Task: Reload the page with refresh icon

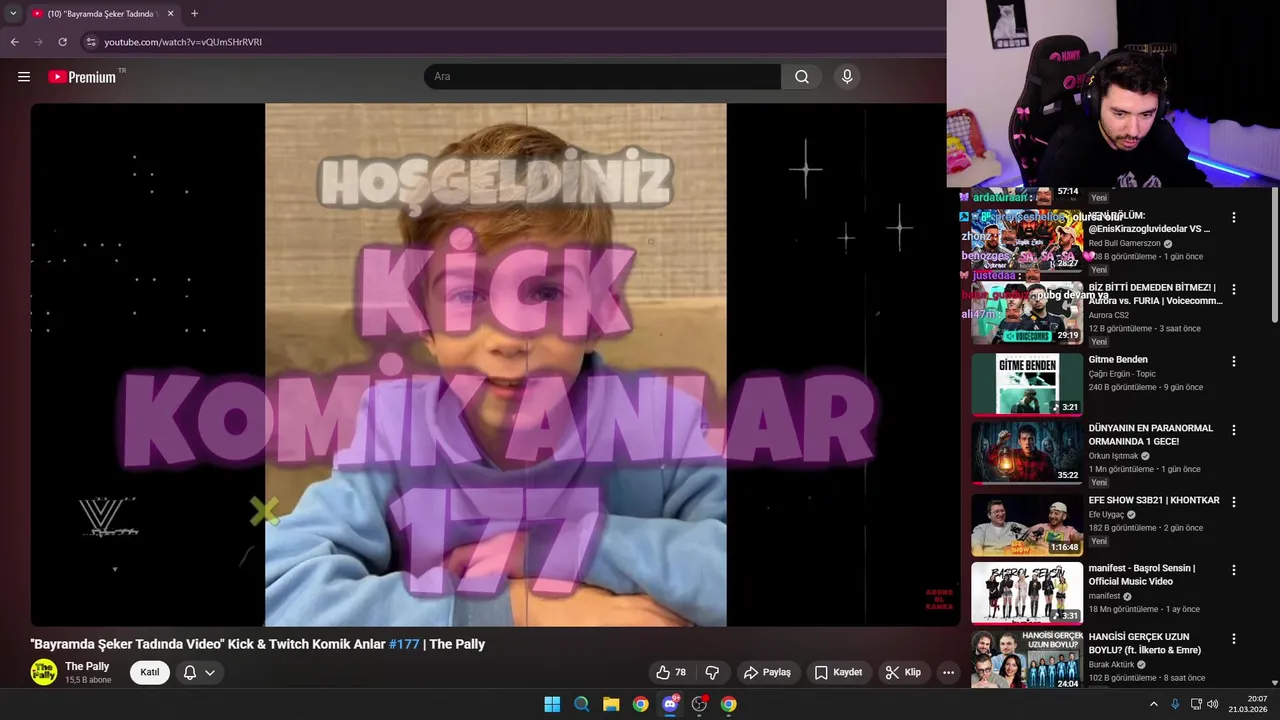Action: 62,42
